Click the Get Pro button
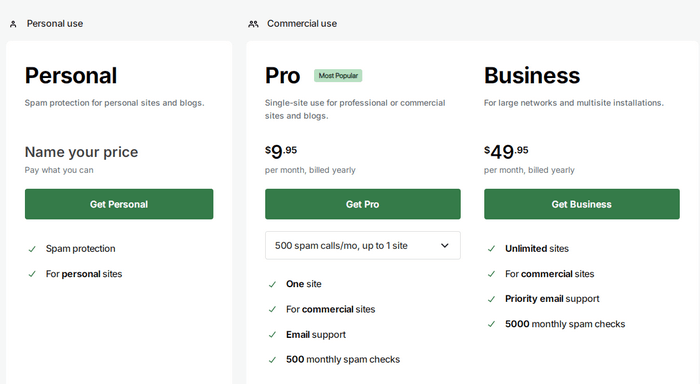Screen dimensions: 700x384 click(362, 204)
